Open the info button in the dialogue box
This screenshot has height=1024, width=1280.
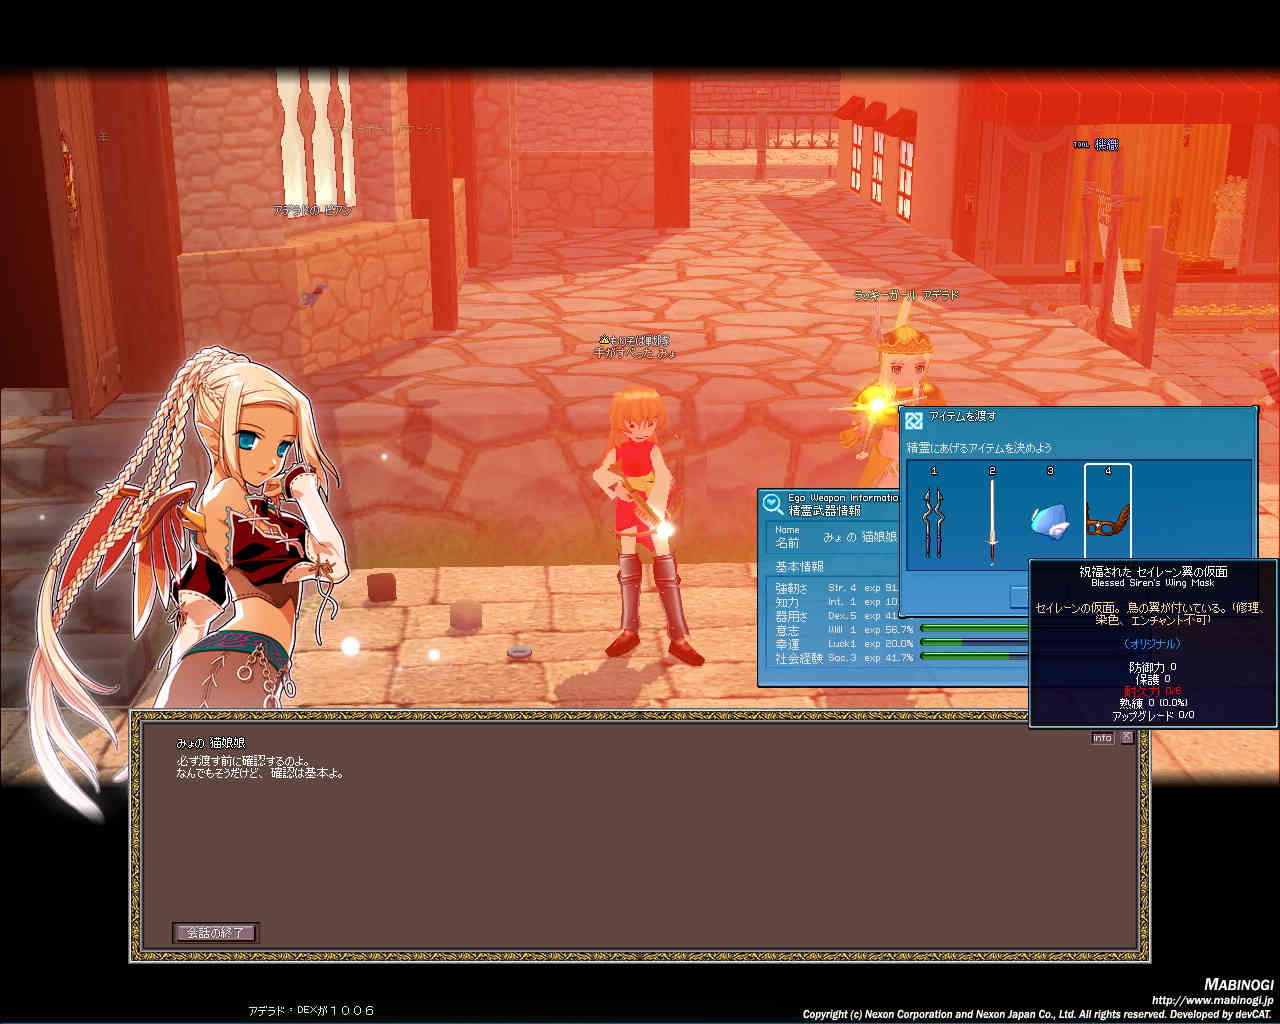tap(1102, 738)
